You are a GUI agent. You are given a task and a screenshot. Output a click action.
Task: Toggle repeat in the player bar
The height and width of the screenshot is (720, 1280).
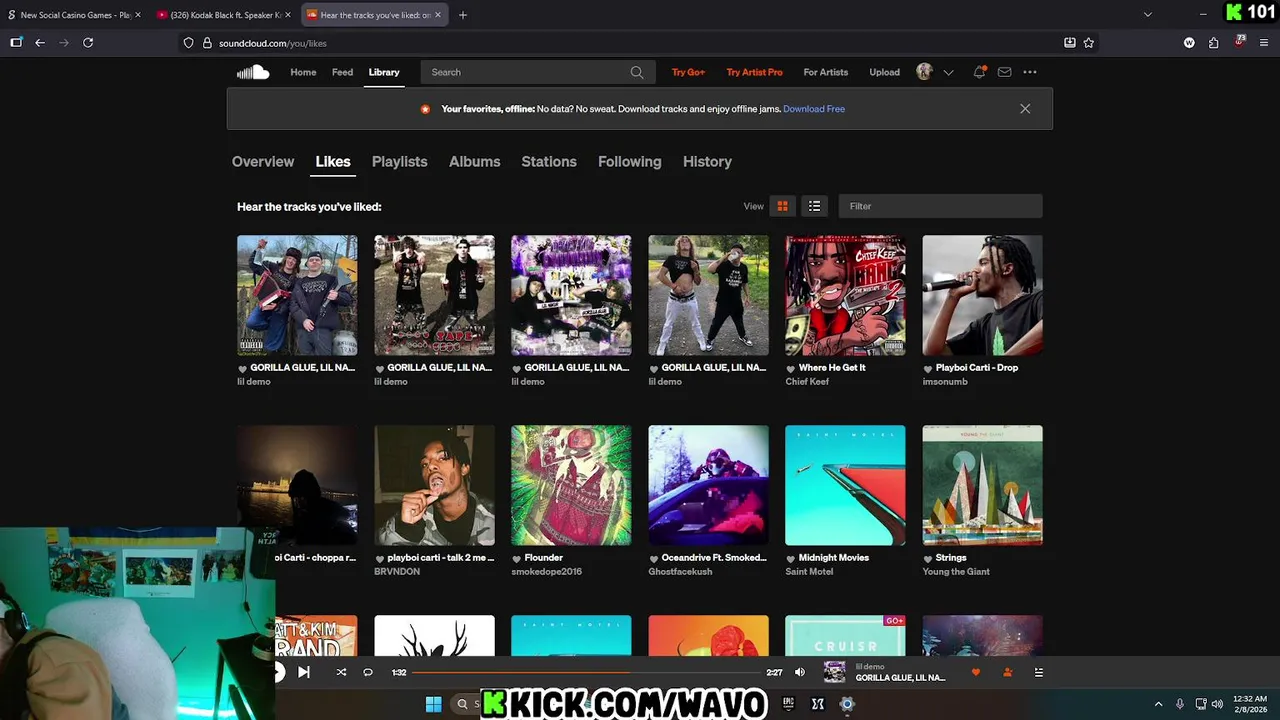(368, 672)
